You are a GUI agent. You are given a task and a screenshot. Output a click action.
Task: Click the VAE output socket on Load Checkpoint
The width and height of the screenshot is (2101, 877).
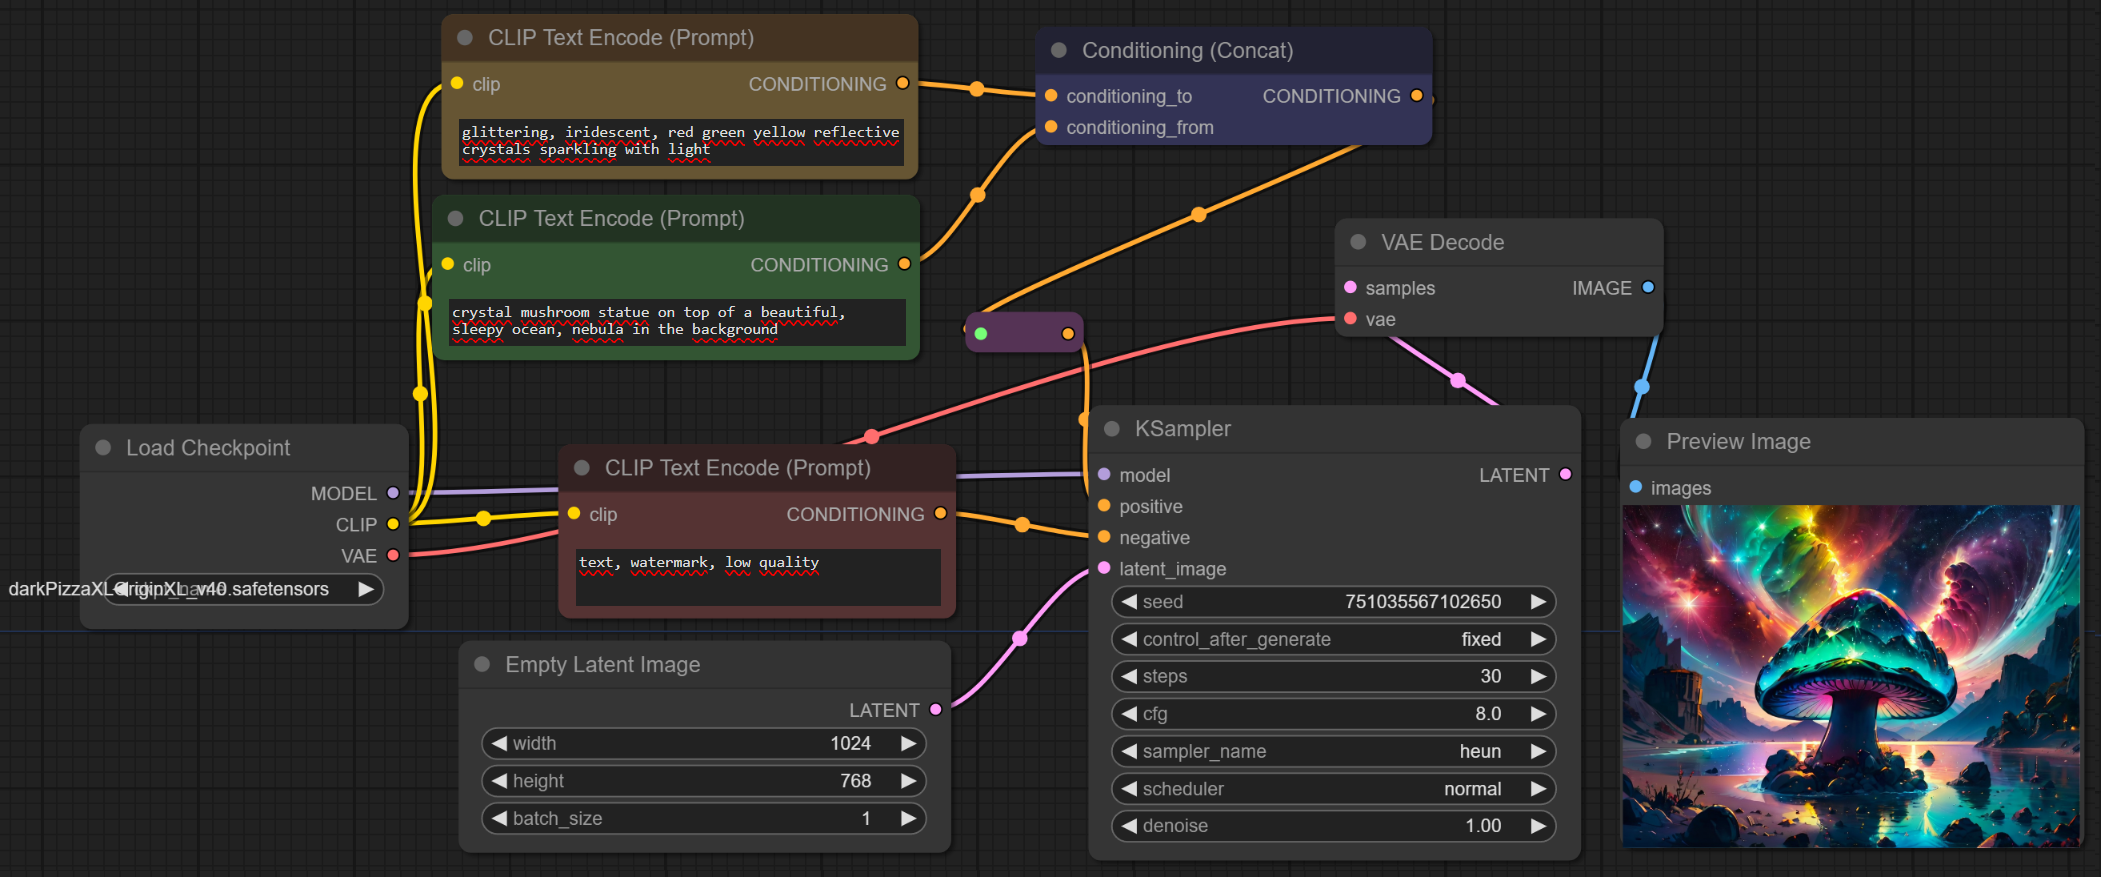(393, 555)
